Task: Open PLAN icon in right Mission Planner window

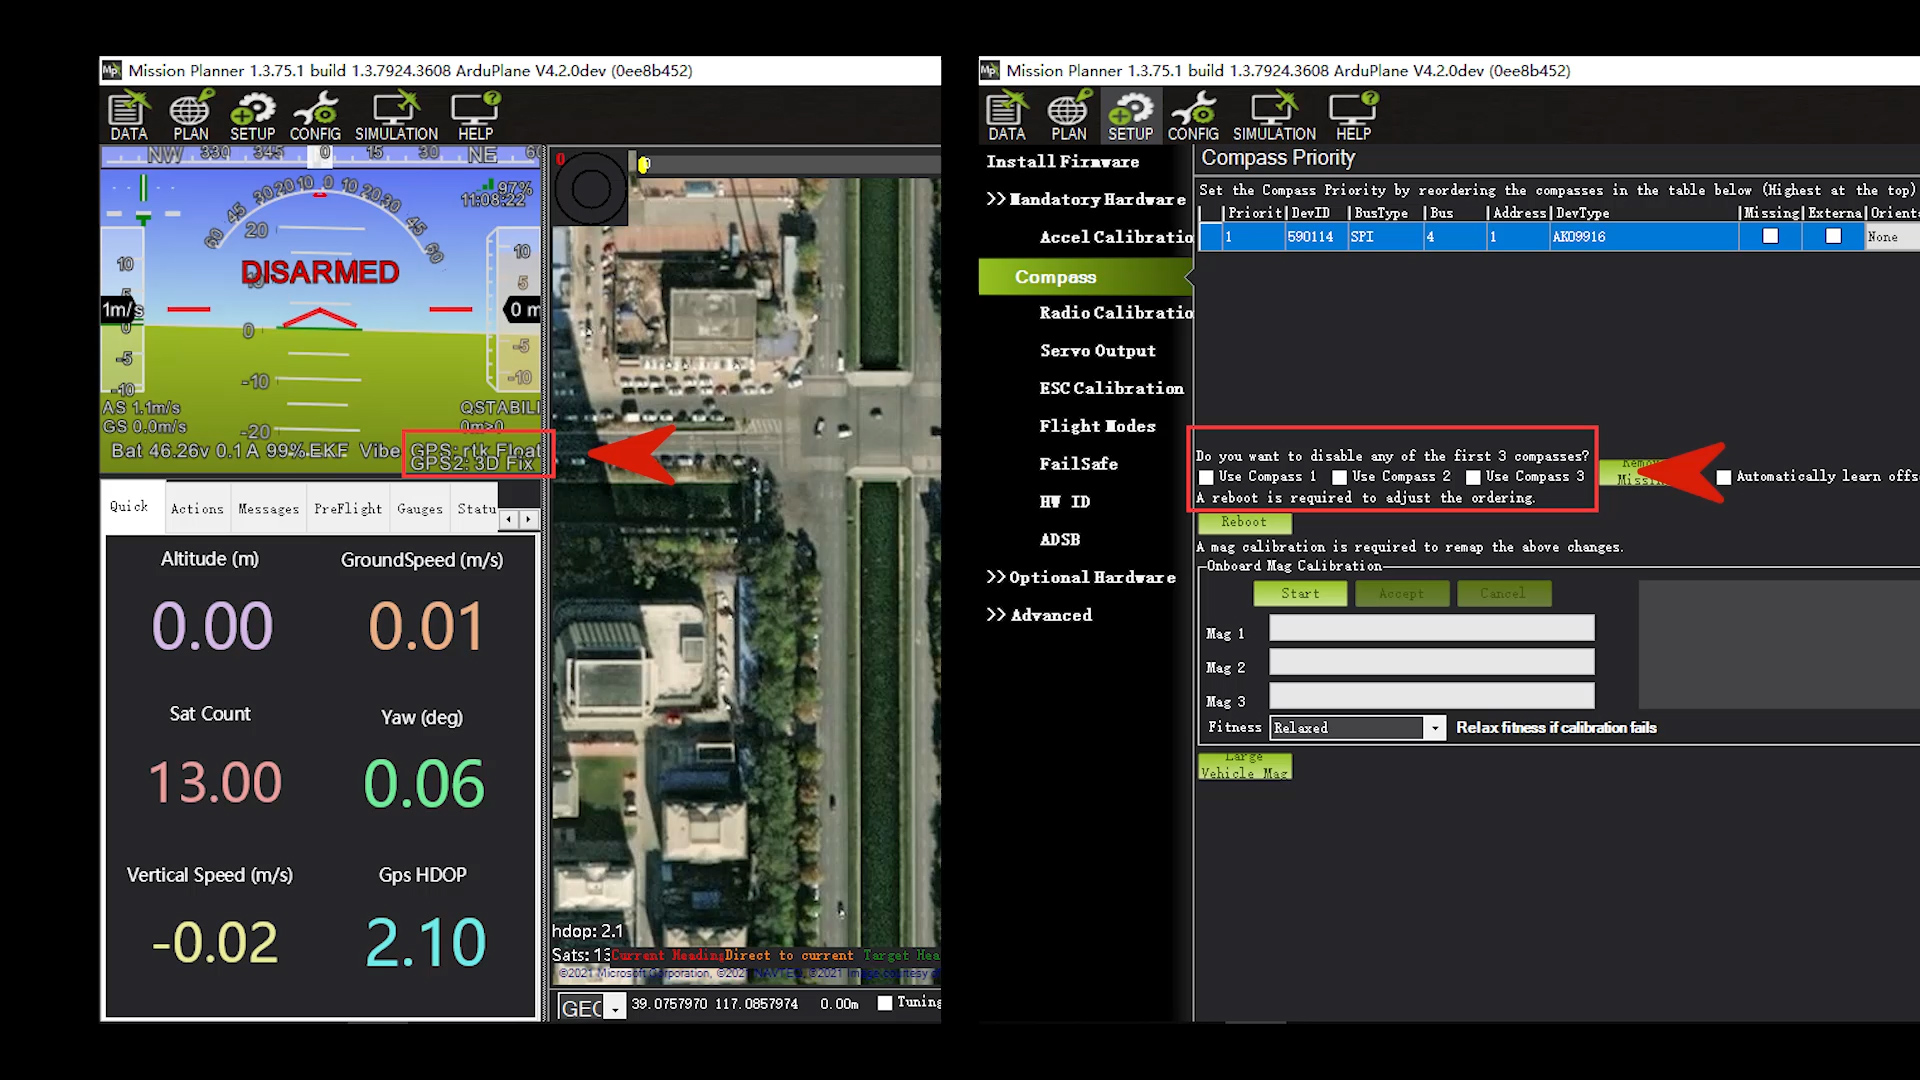Action: click(1068, 116)
